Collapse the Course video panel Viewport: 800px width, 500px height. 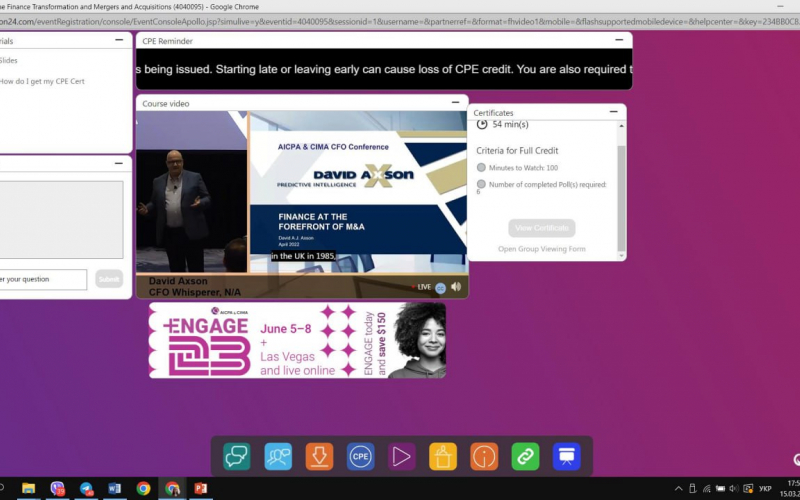point(455,103)
